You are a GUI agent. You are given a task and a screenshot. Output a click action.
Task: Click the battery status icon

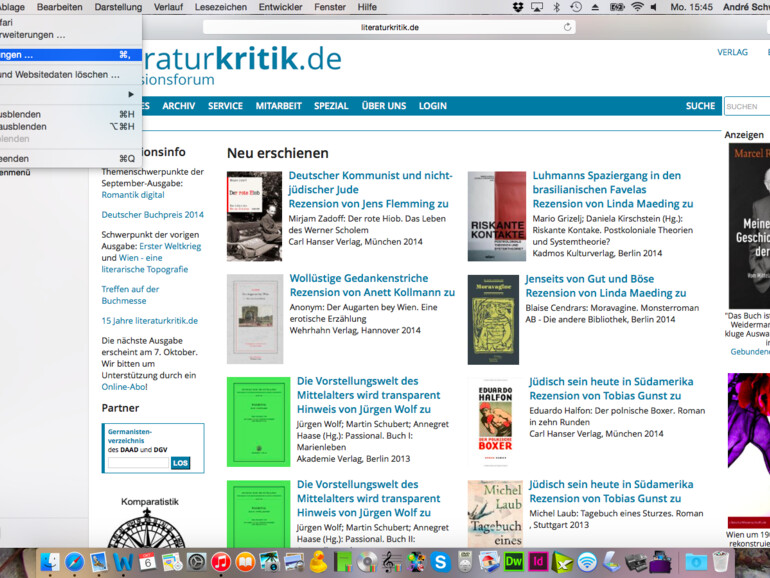[616, 7]
